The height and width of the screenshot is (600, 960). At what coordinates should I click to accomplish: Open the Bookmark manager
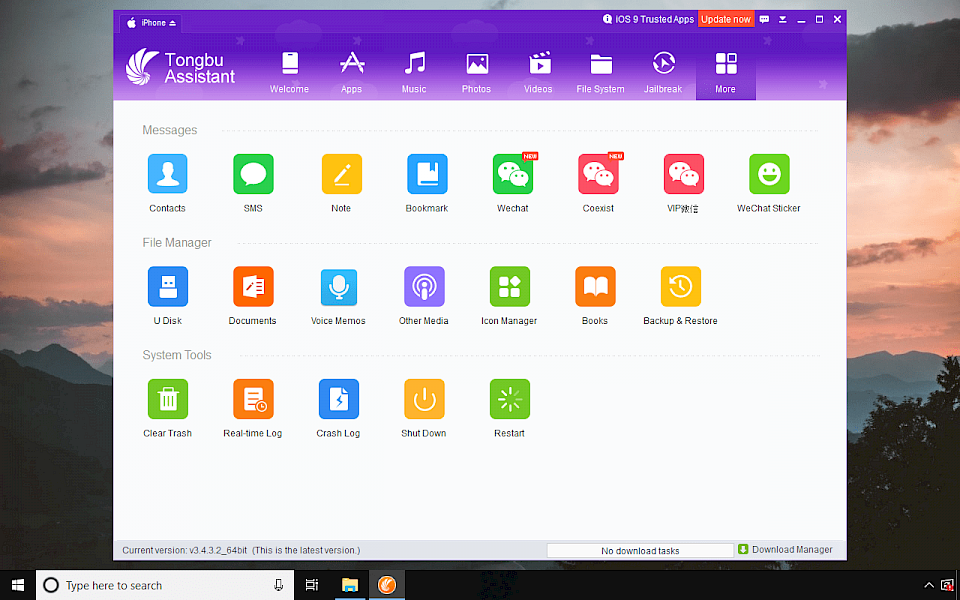pos(427,174)
